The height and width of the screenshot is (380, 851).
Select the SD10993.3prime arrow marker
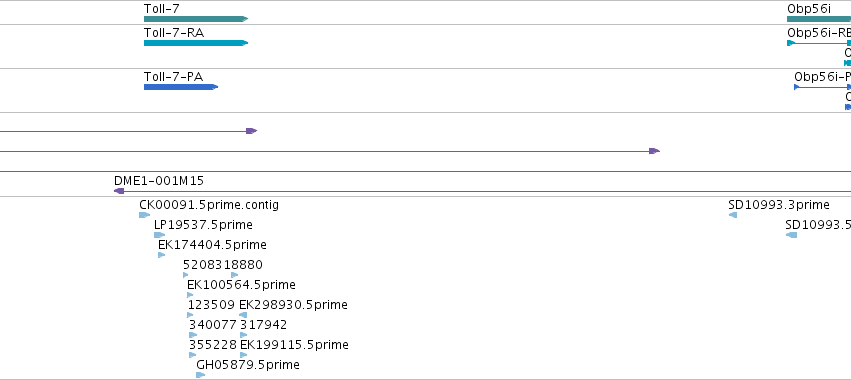coord(733,215)
